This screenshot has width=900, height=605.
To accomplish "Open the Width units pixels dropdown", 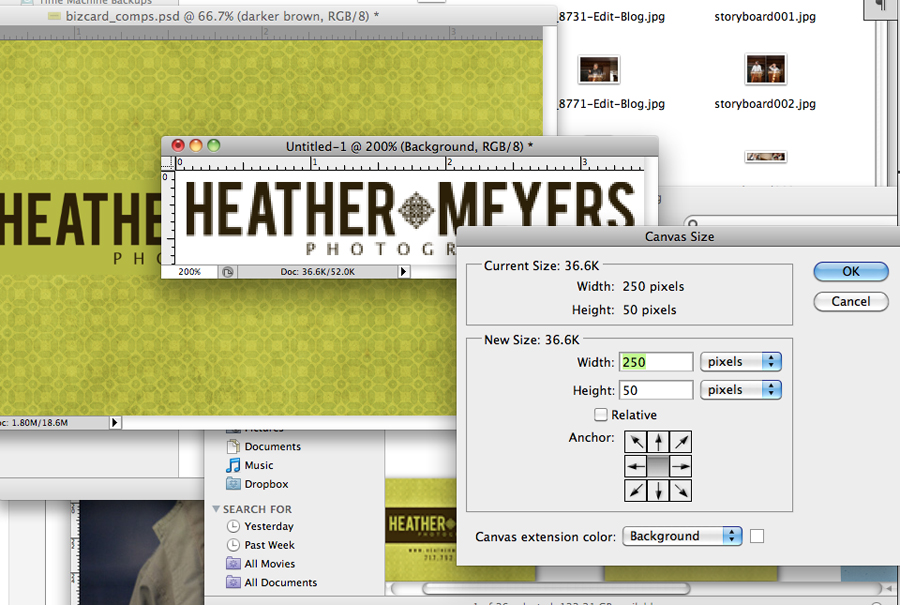I will coord(740,362).
